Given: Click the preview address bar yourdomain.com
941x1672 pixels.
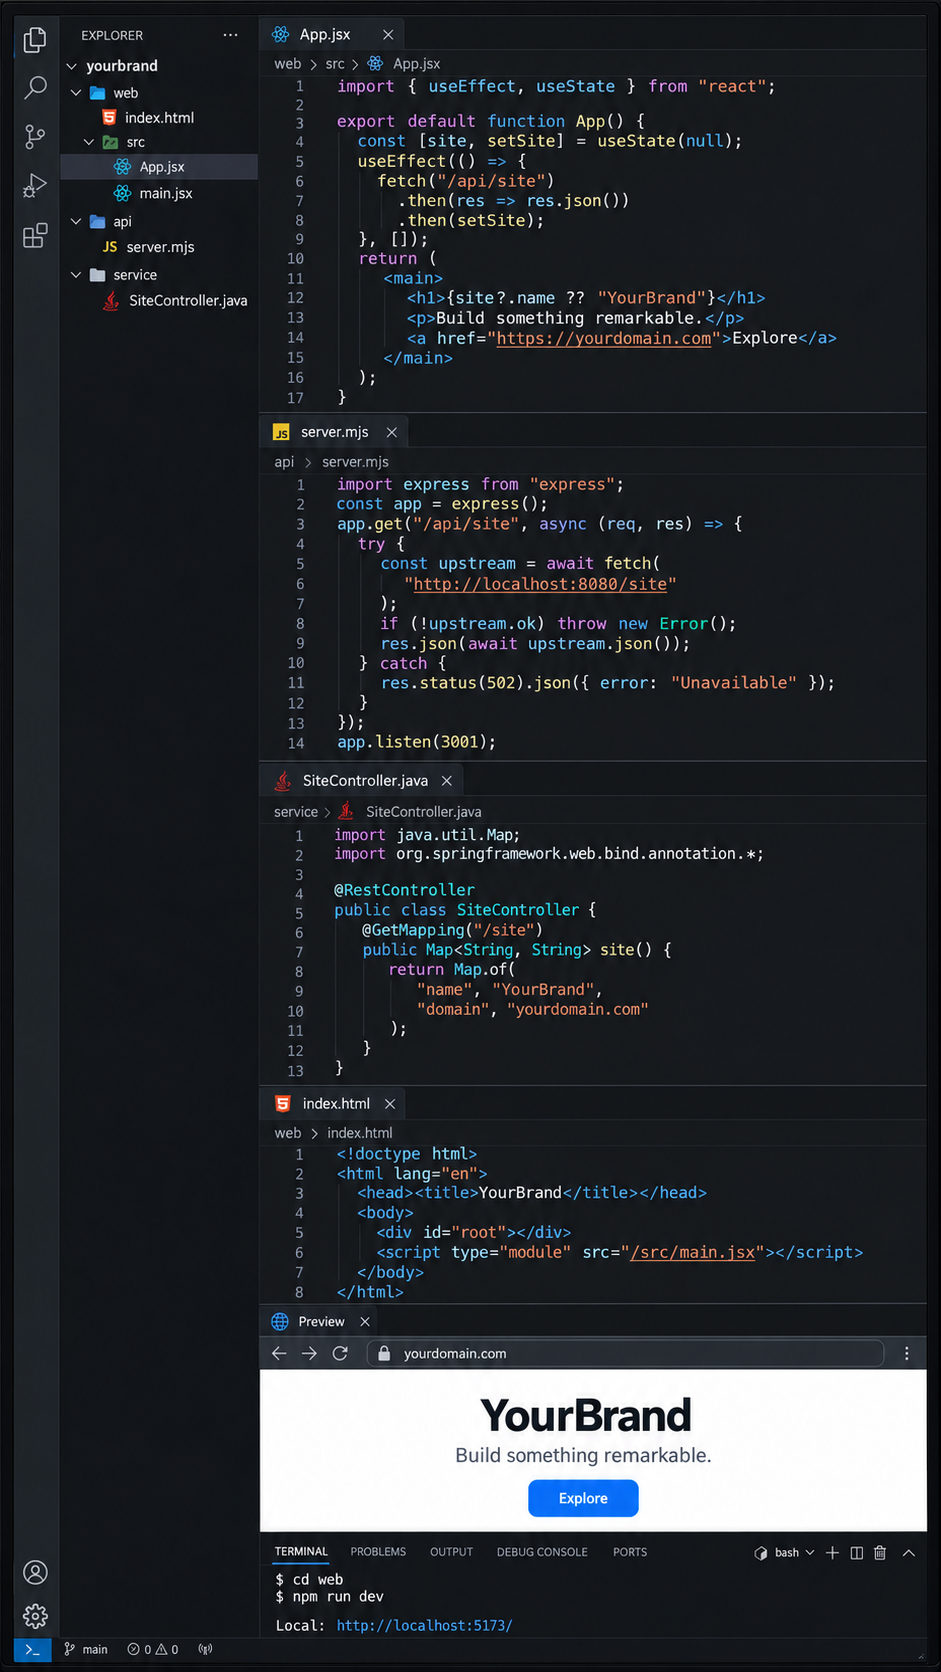Looking at the screenshot, I should pos(626,1353).
